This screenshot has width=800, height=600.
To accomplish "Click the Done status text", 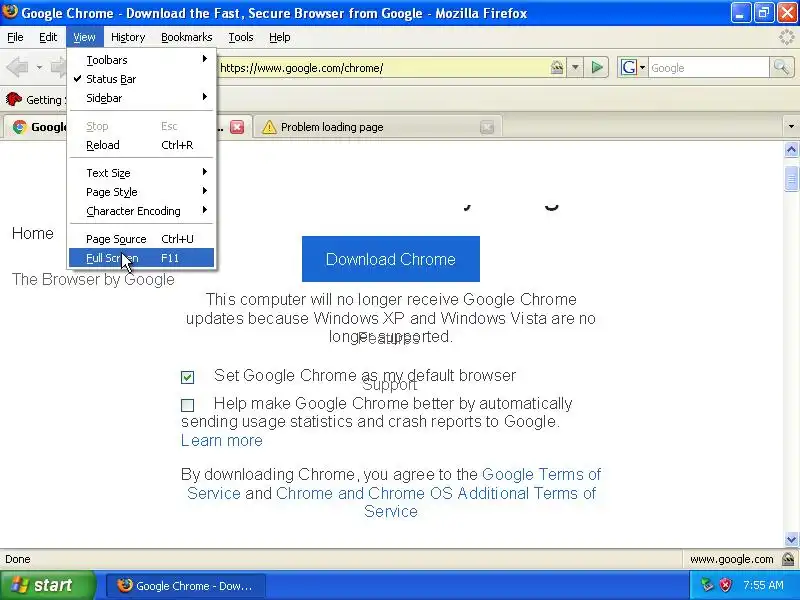I will point(18,559).
